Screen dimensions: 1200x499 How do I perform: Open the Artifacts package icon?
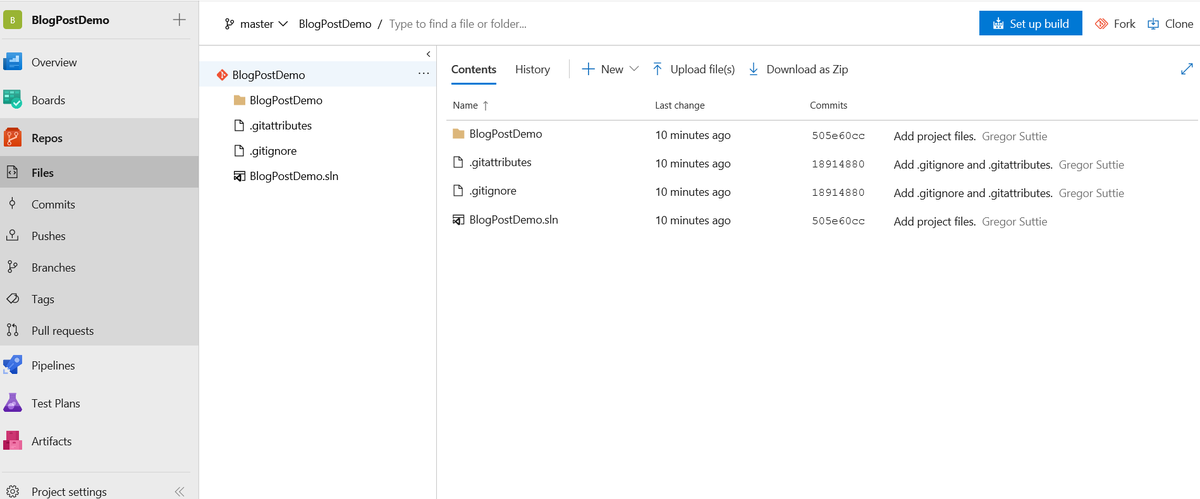click(x=13, y=441)
